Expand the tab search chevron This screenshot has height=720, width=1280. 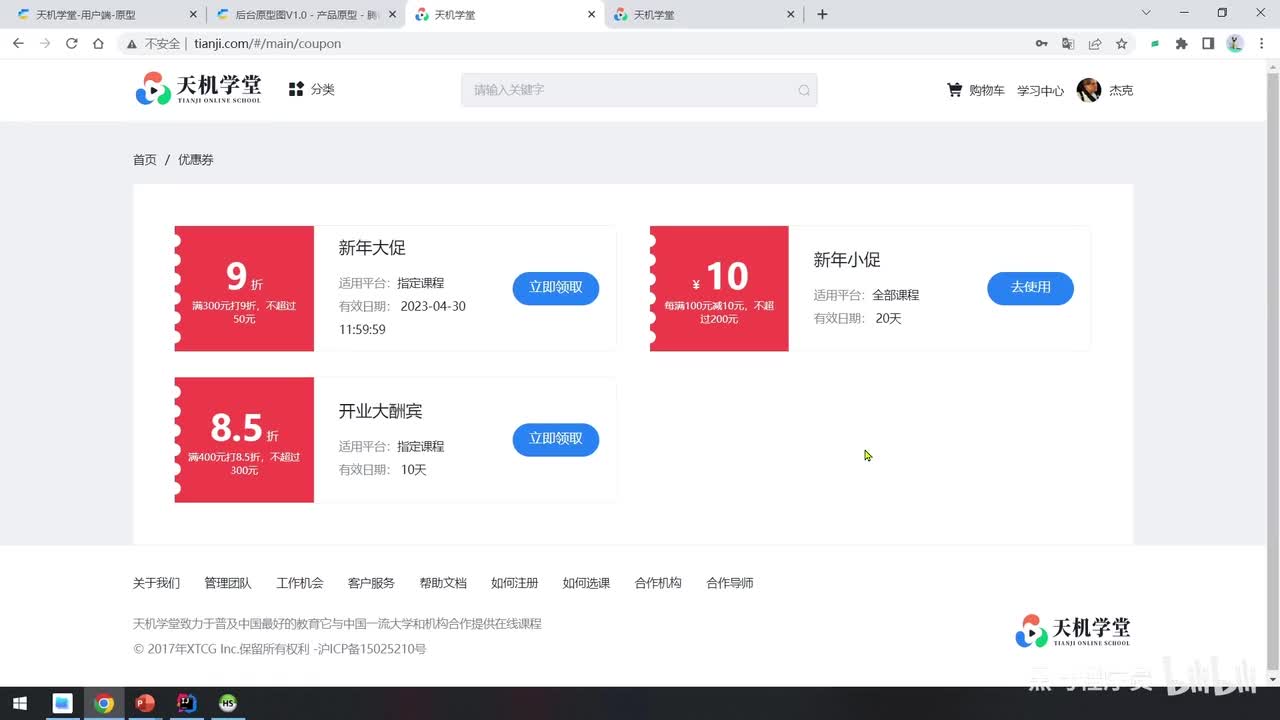[1146, 13]
